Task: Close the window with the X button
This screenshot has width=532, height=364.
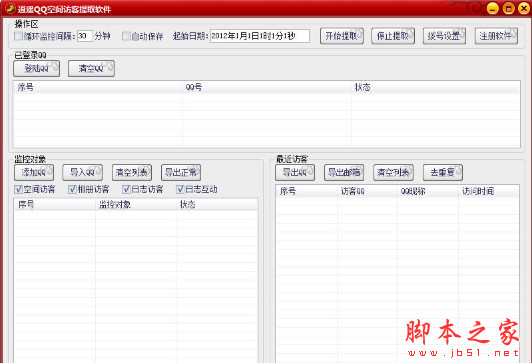Action: pos(524,8)
